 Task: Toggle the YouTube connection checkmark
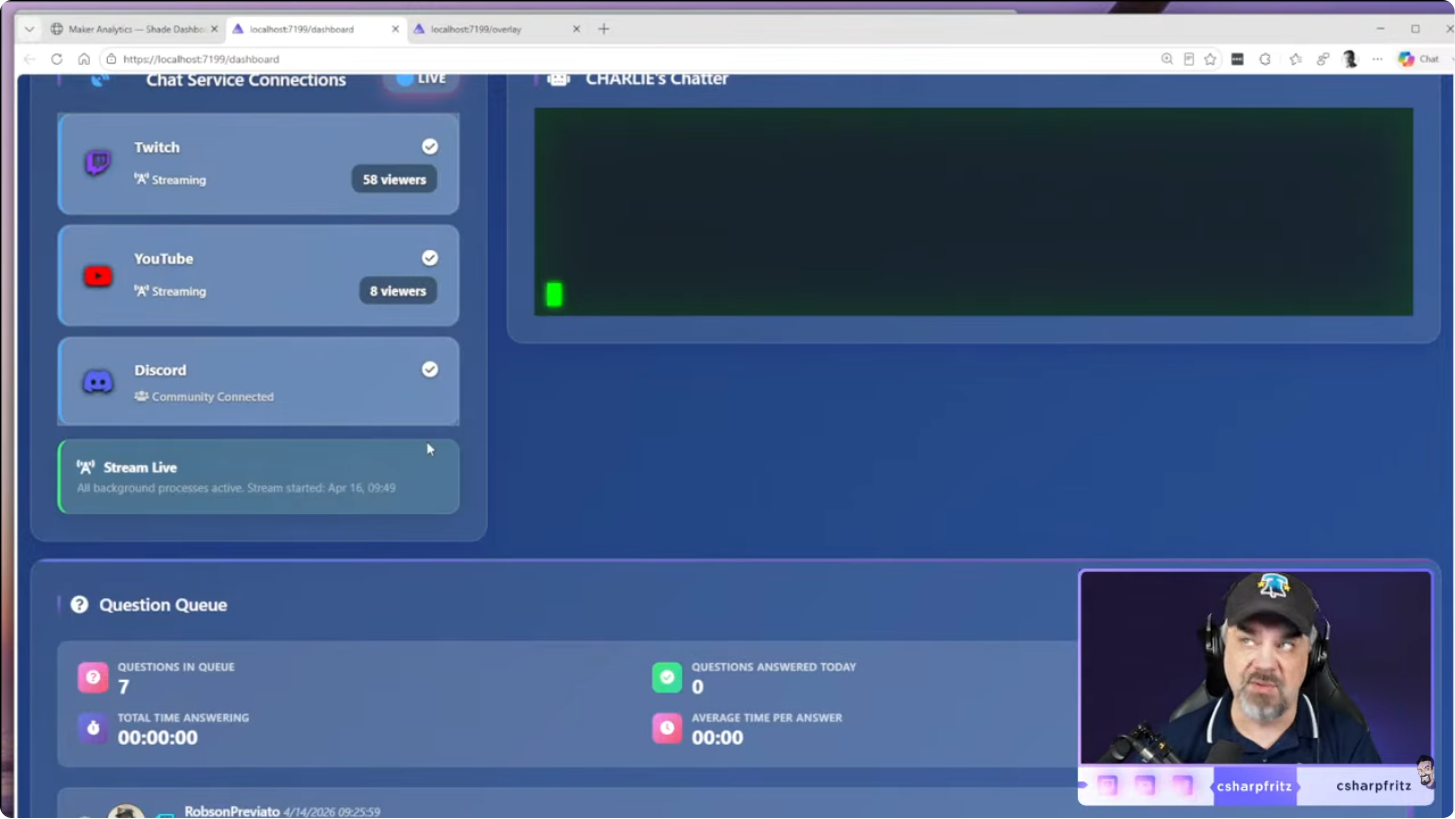coord(430,258)
